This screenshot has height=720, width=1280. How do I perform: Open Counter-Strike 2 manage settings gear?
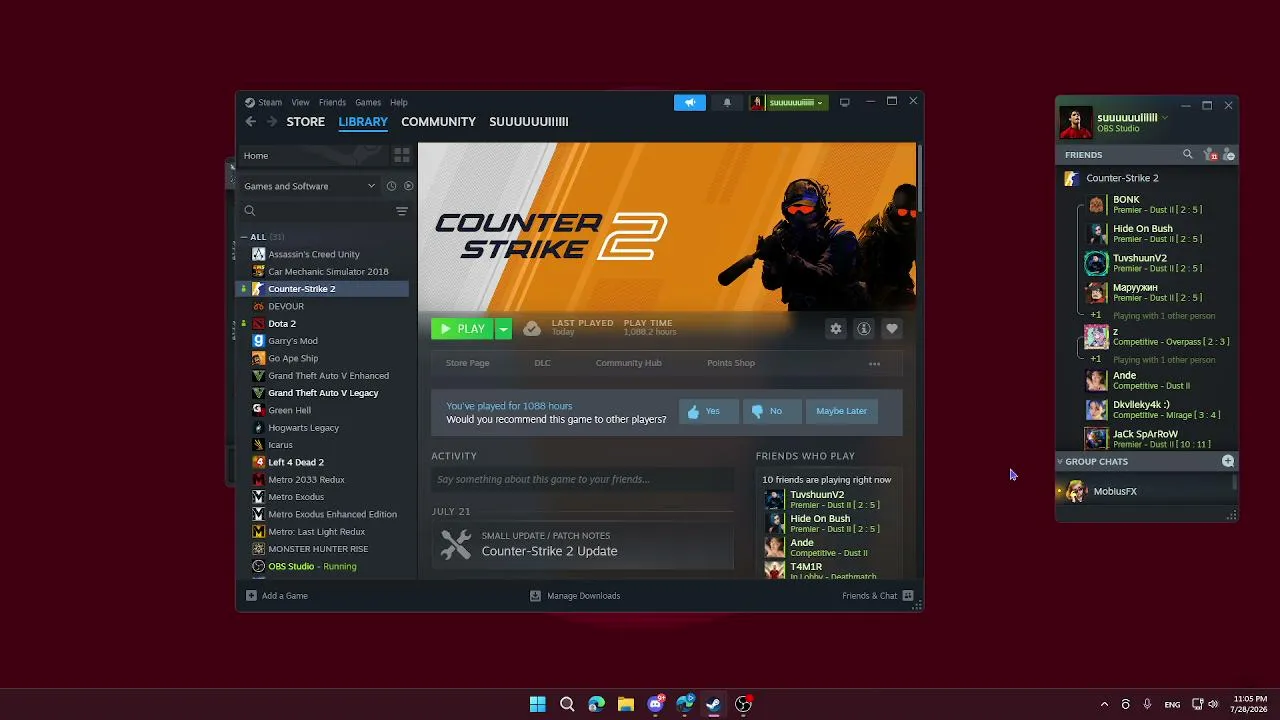(x=836, y=329)
